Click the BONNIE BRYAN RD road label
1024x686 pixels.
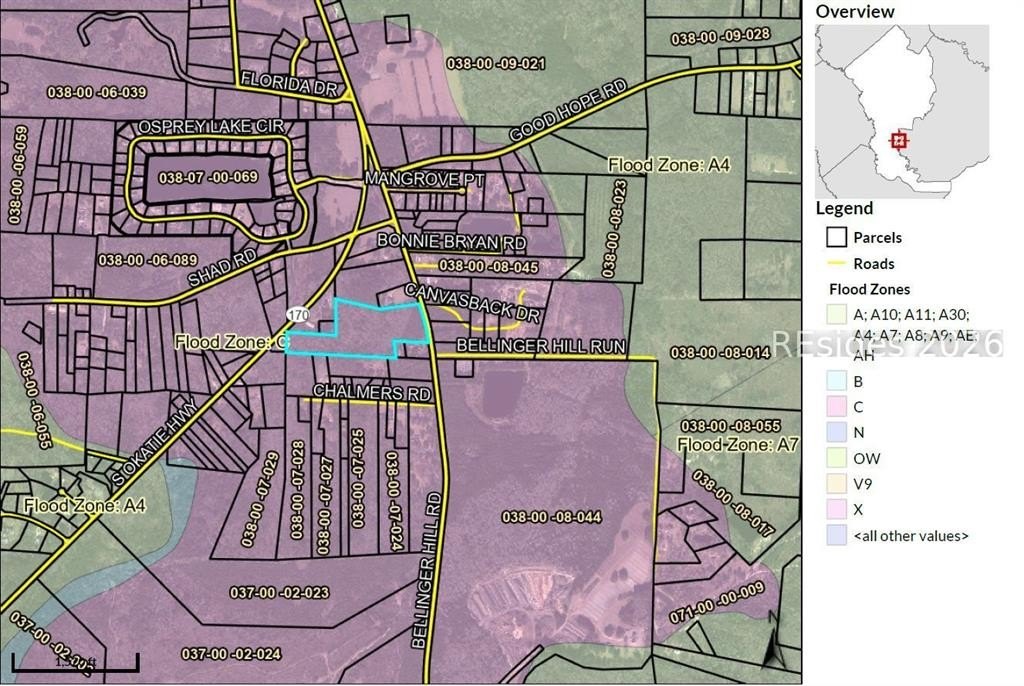[x=451, y=242]
